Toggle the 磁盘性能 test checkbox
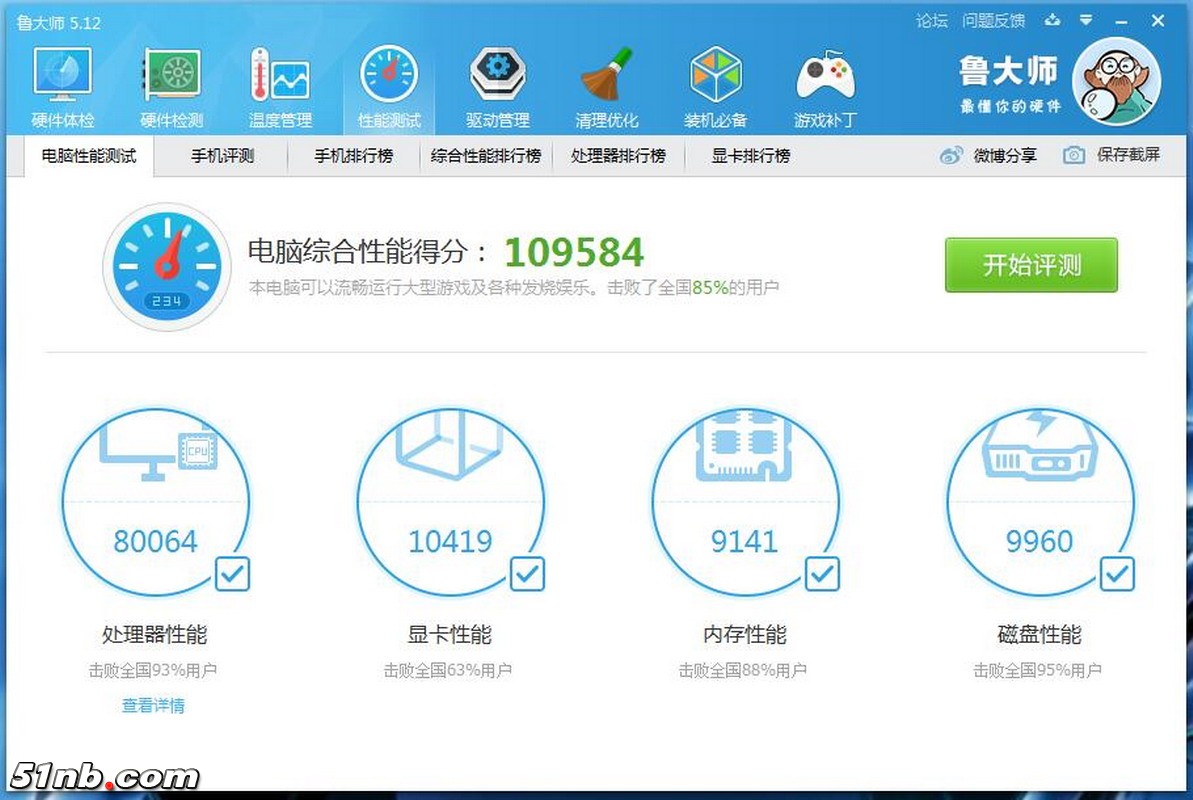Image resolution: width=1193 pixels, height=800 pixels. pyautogui.click(x=1117, y=574)
